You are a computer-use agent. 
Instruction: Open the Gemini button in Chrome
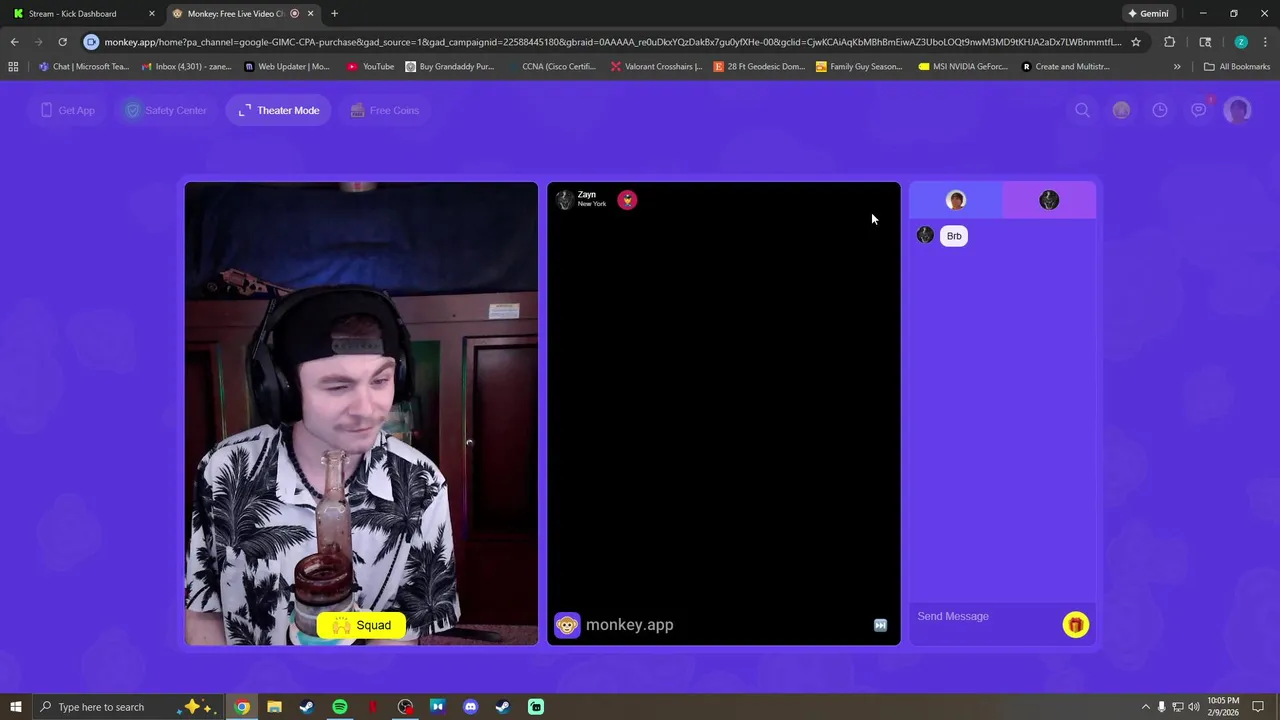tap(1148, 13)
